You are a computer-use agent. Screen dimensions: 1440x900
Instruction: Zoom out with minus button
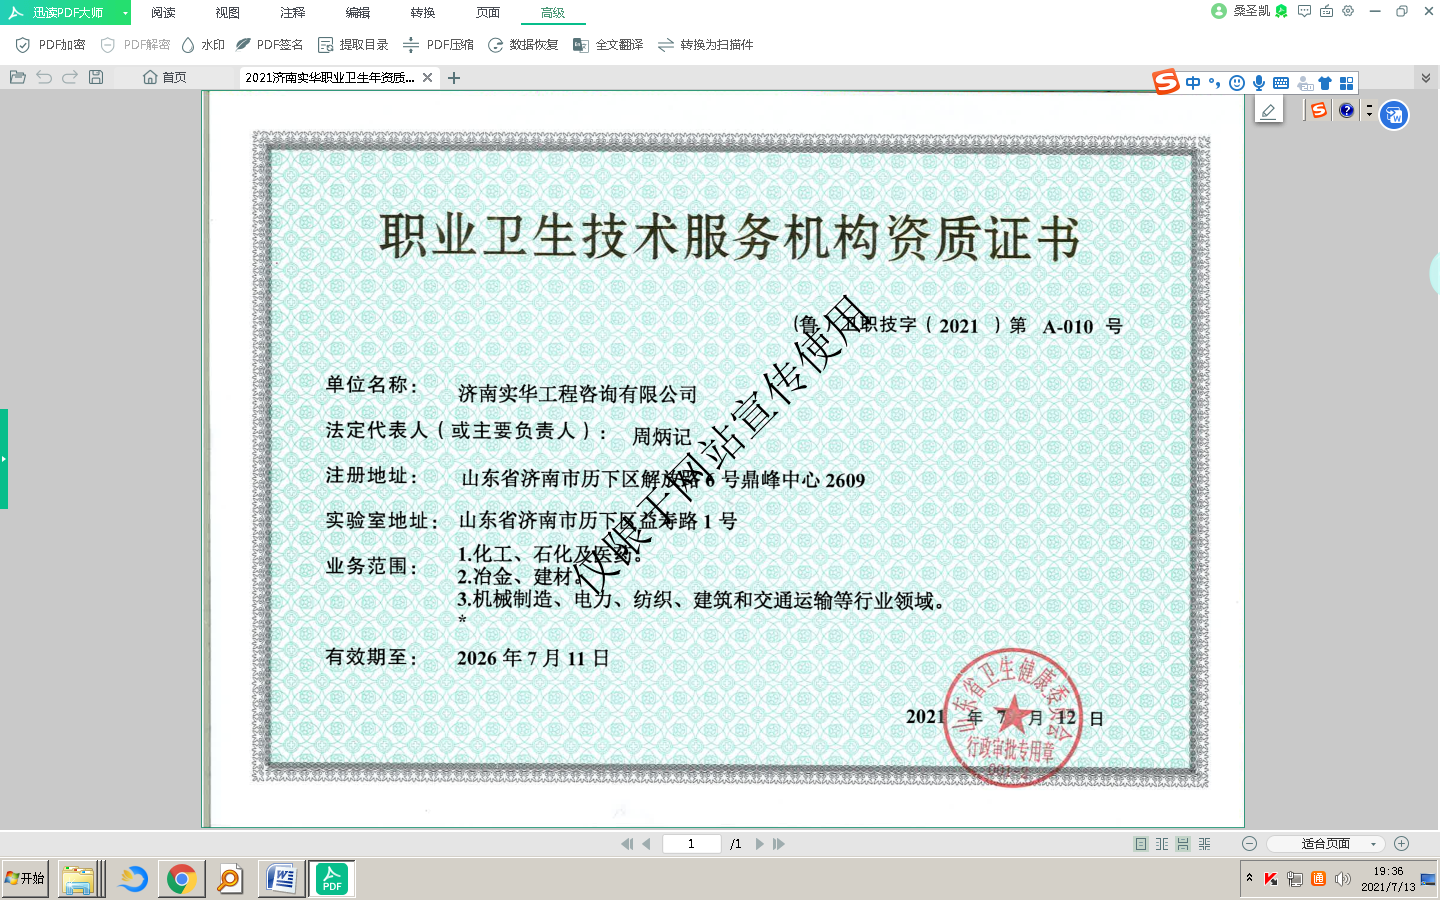[1249, 844]
